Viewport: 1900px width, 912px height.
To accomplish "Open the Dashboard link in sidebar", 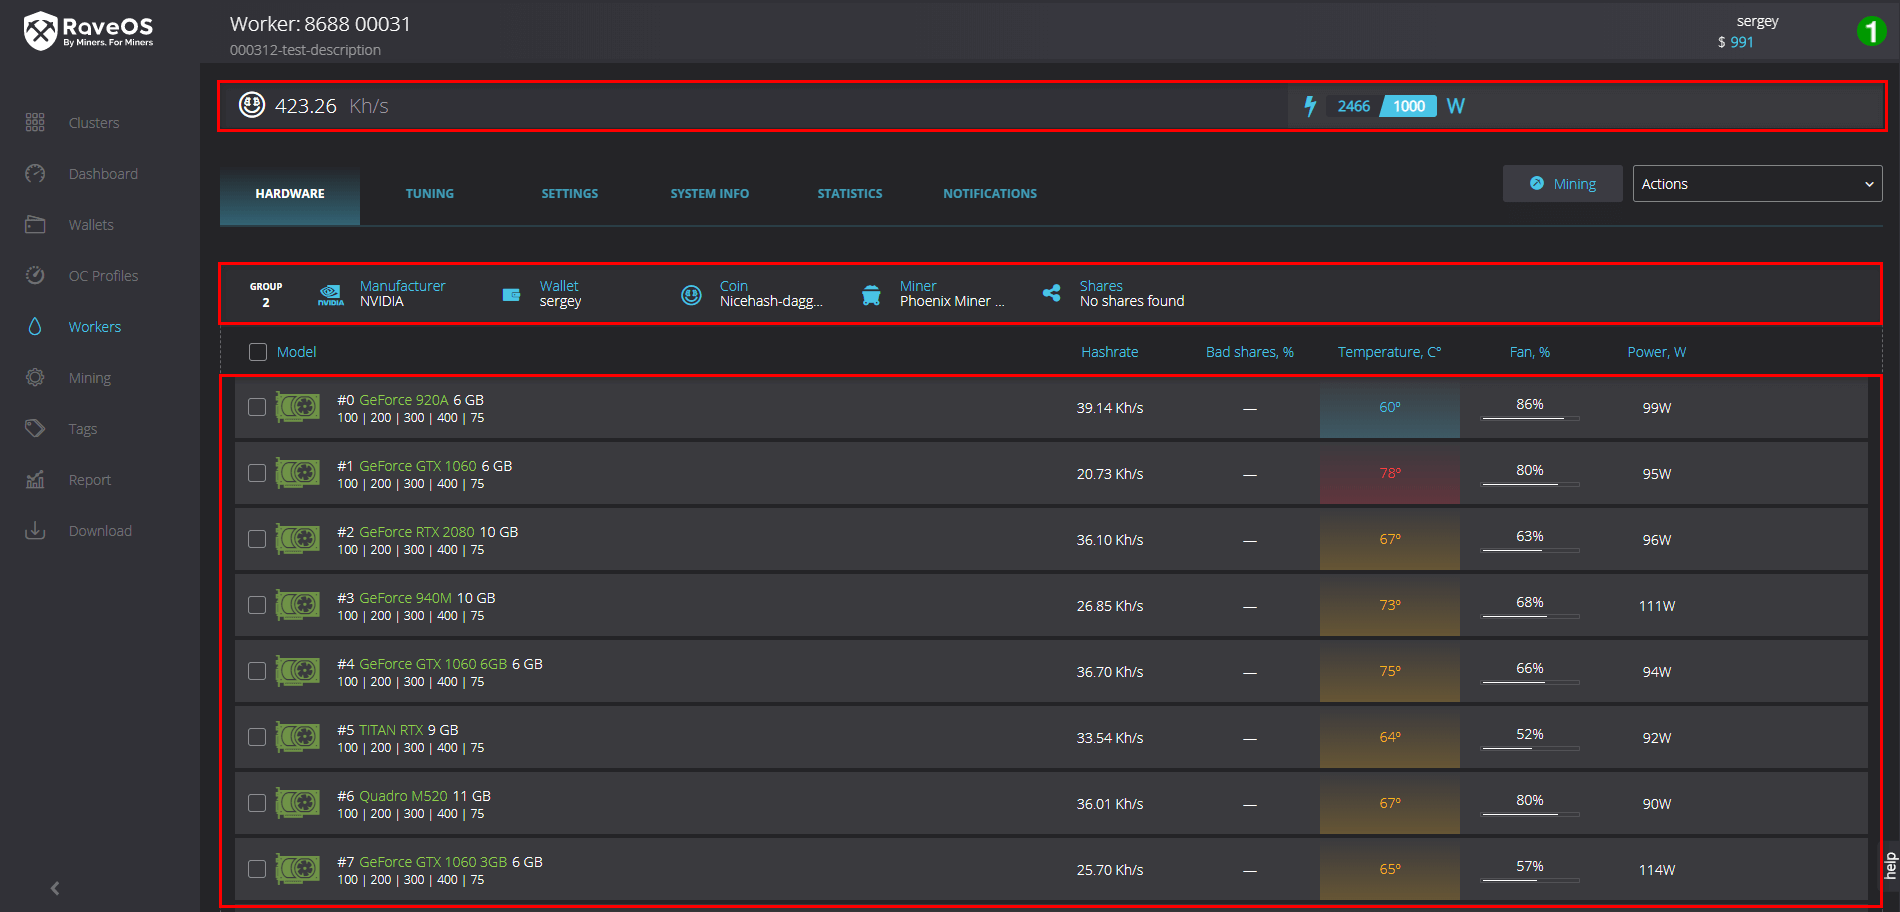I will pyautogui.click(x=103, y=174).
